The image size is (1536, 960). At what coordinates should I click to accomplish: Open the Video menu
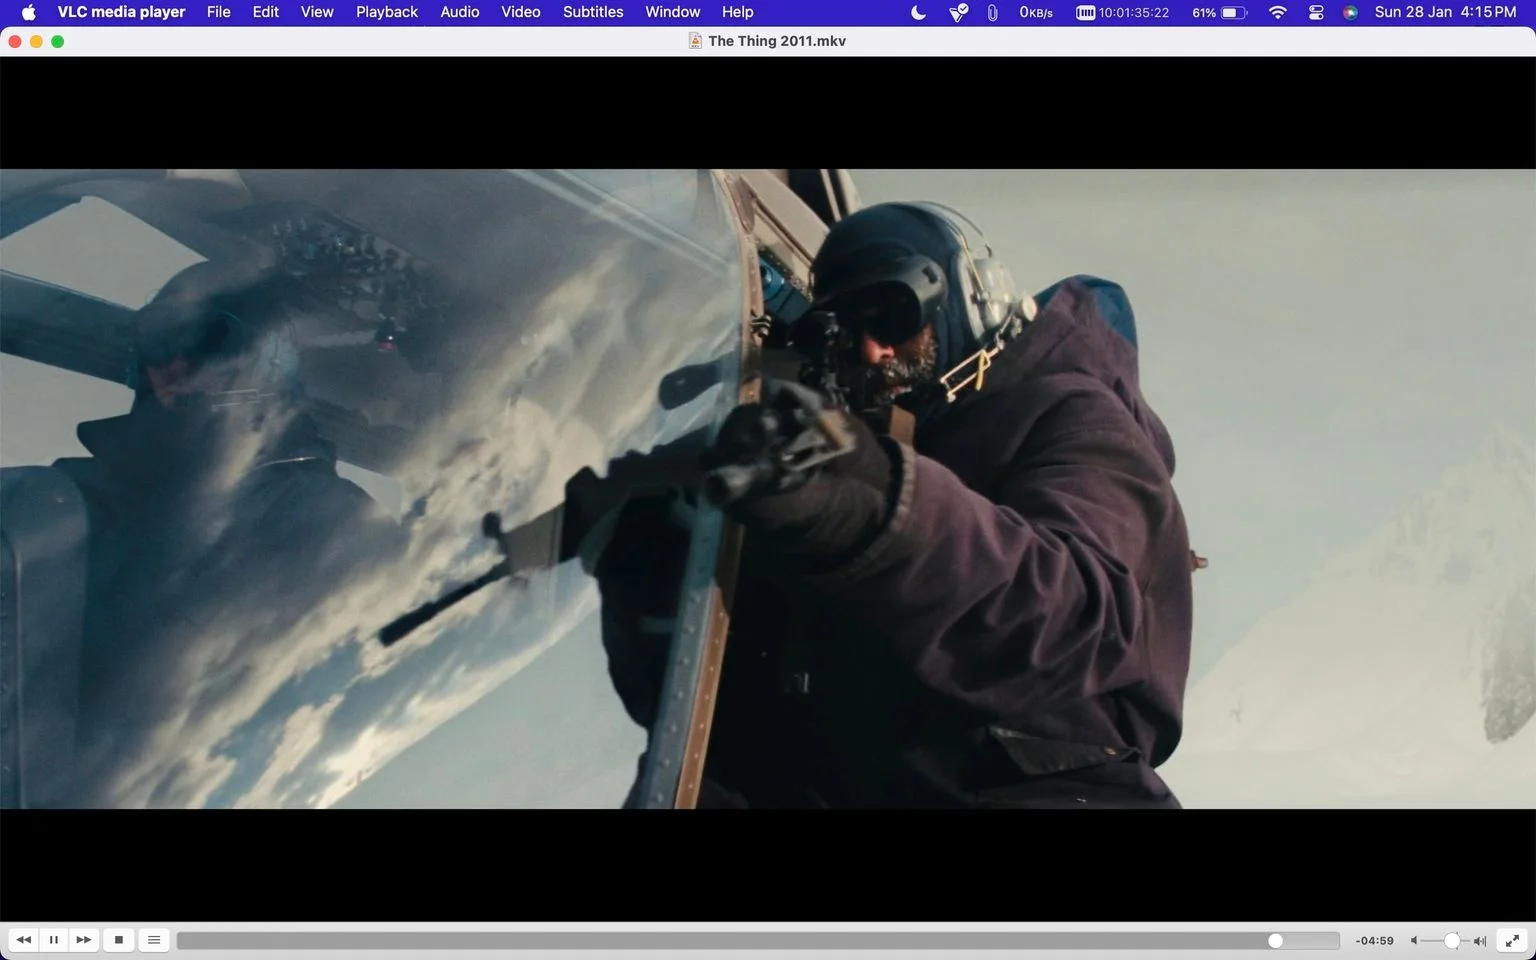click(521, 12)
